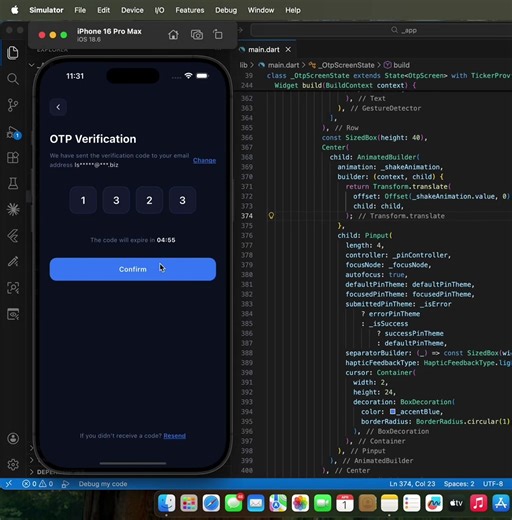Open the Edit menu
The height and width of the screenshot is (520, 512).
(103, 10)
